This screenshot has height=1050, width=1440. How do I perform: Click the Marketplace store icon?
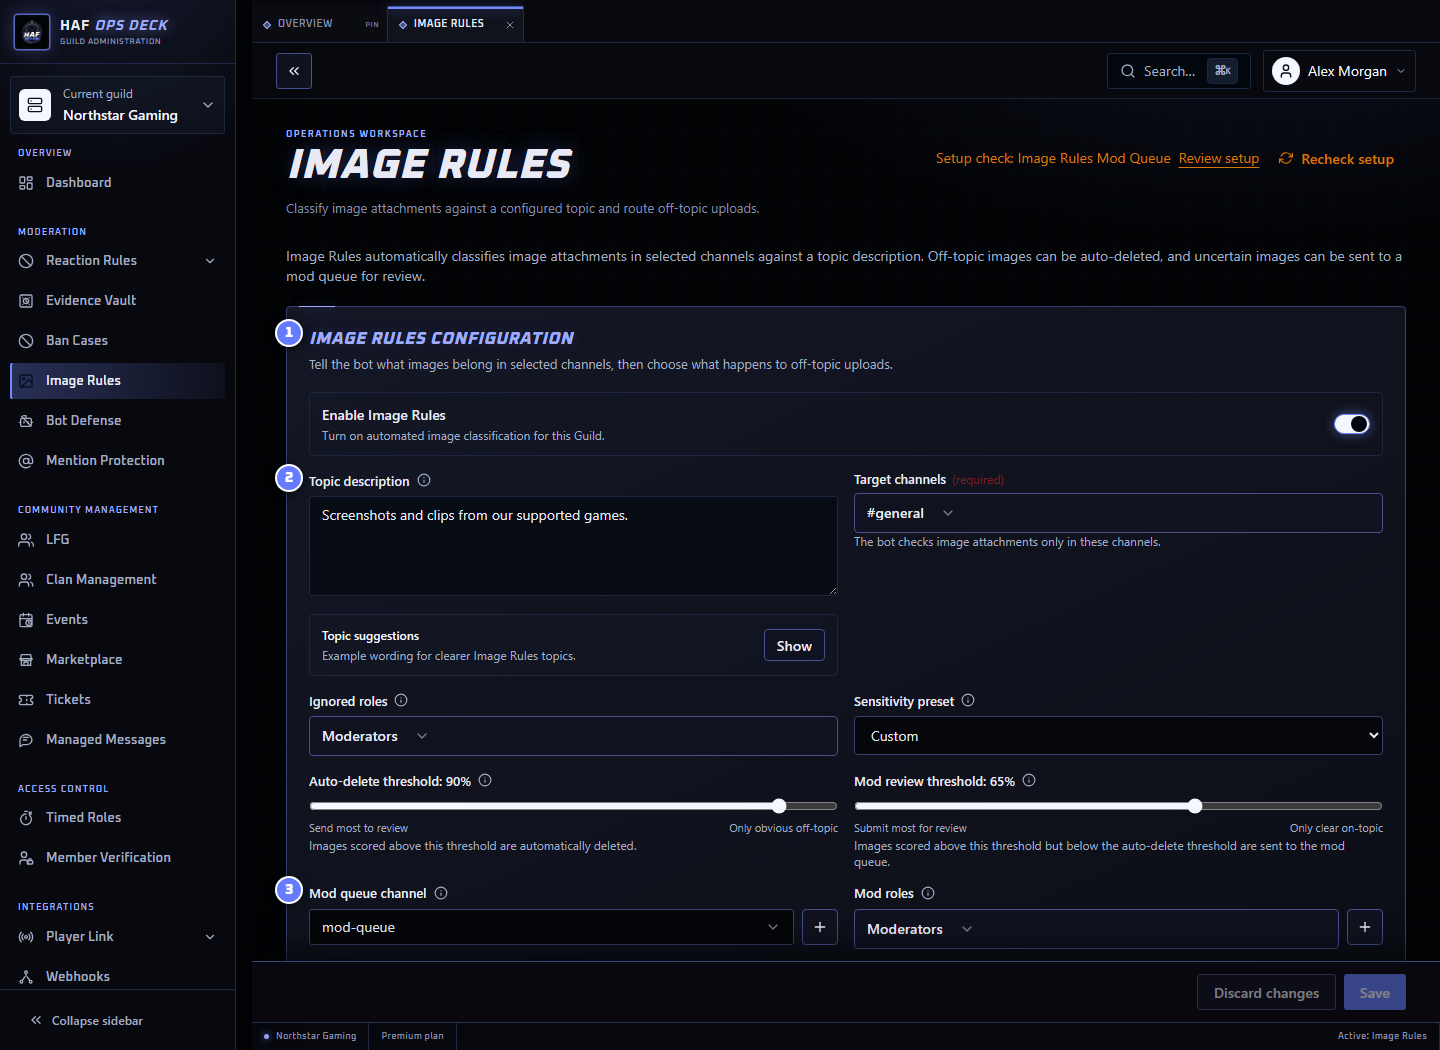tap(26, 660)
